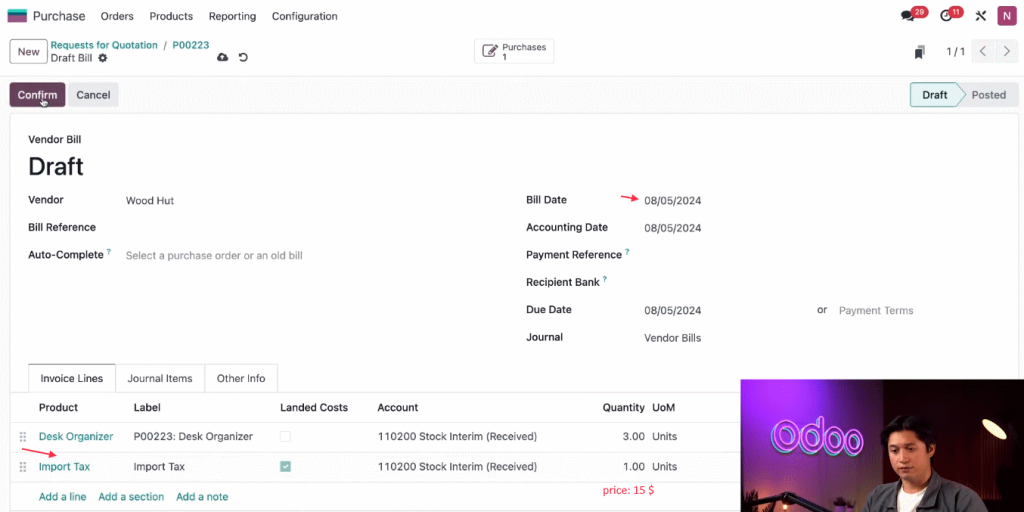Click Recipient Bank help question mark
This screenshot has height=512, width=1024.
(605, 280)
